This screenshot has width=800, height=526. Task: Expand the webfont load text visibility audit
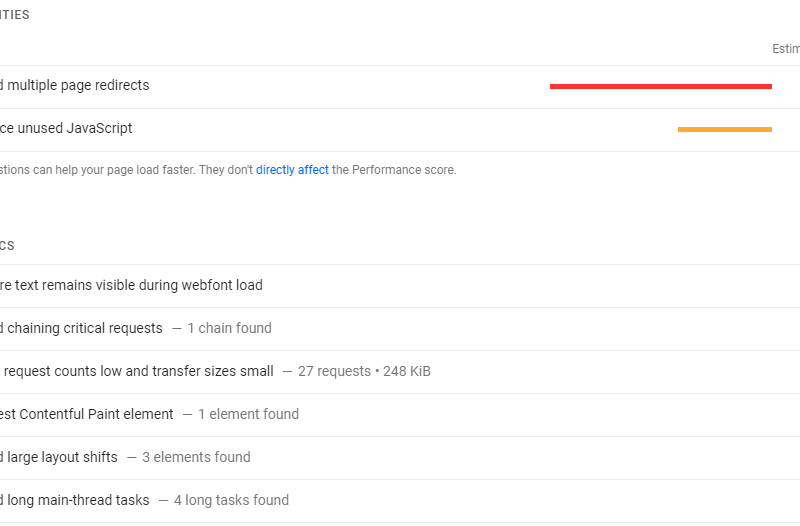pos(132,285)
